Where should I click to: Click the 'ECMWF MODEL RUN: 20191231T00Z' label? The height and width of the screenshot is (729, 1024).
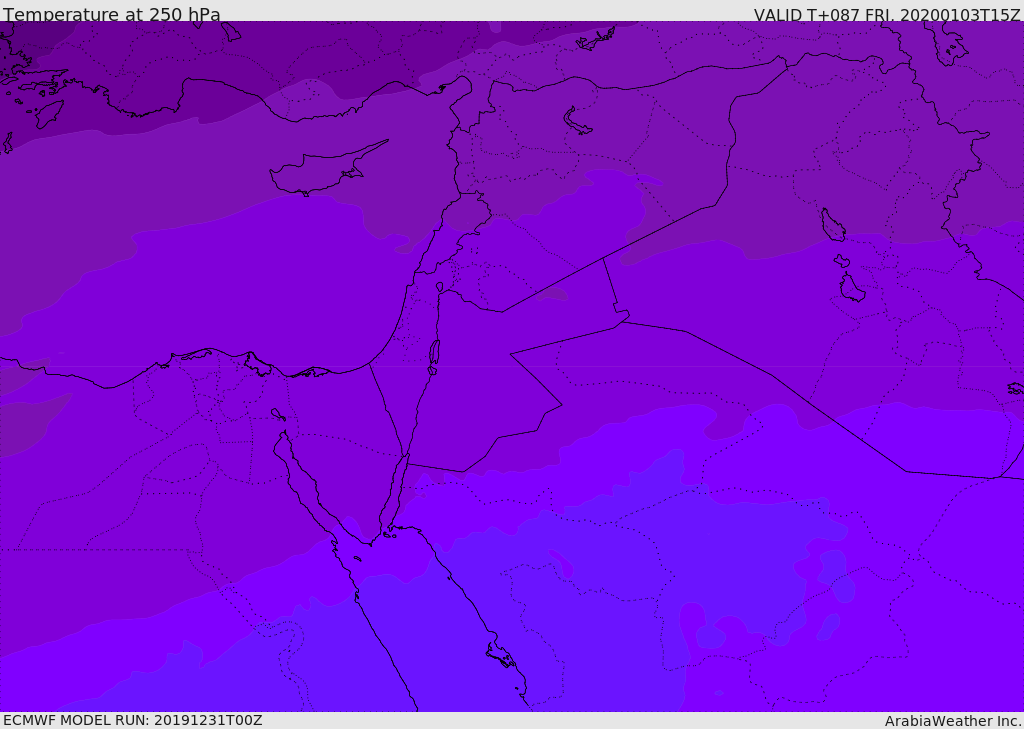[133, 720]
